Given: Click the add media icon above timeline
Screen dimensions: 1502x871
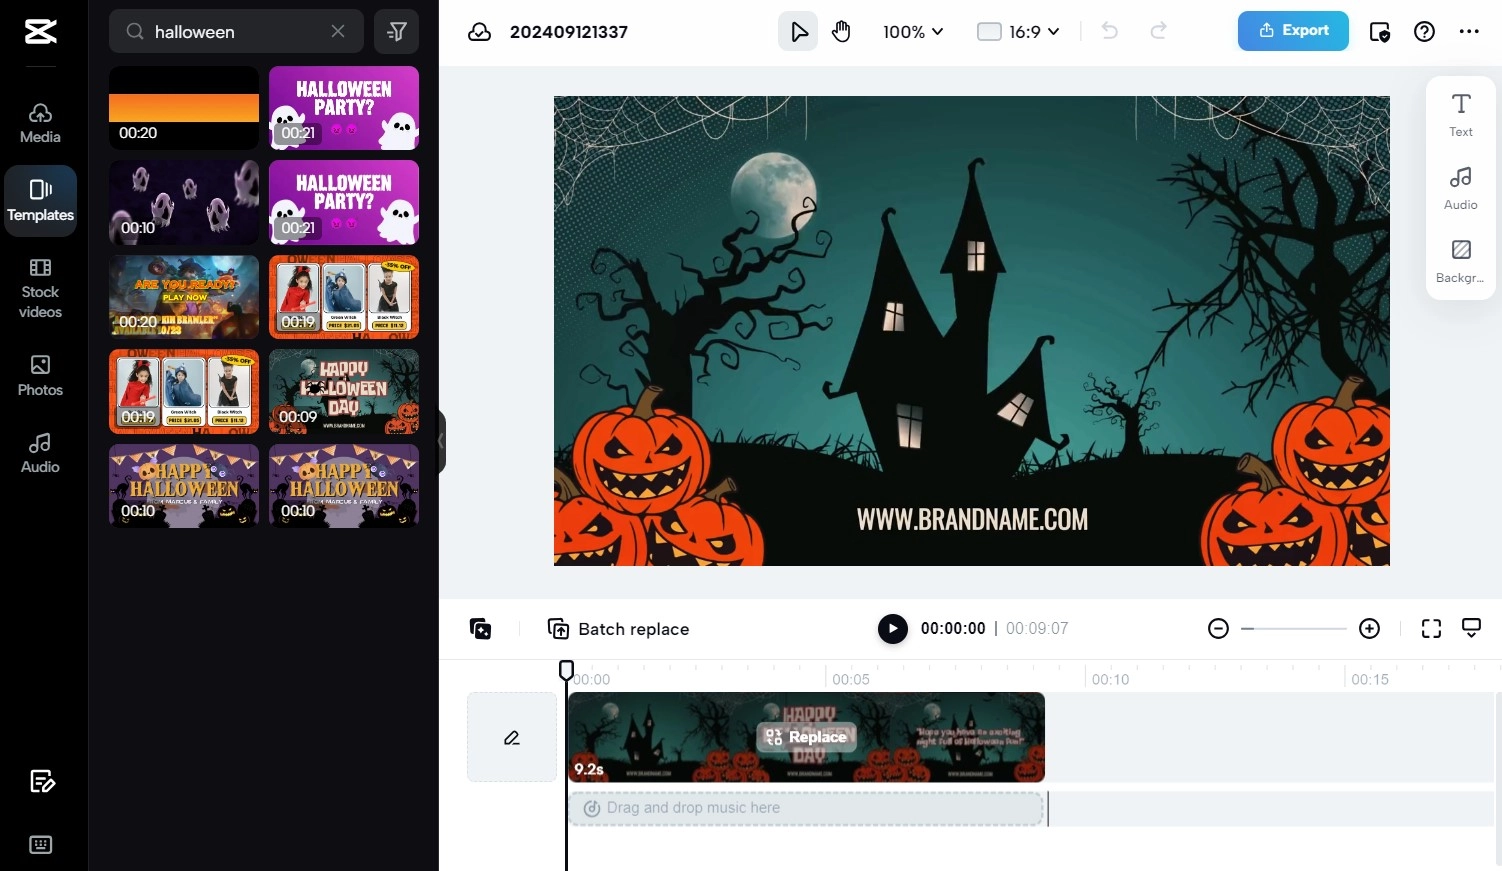Looking at the screenshot, I should pyautogui.click(x=480, y=629).
